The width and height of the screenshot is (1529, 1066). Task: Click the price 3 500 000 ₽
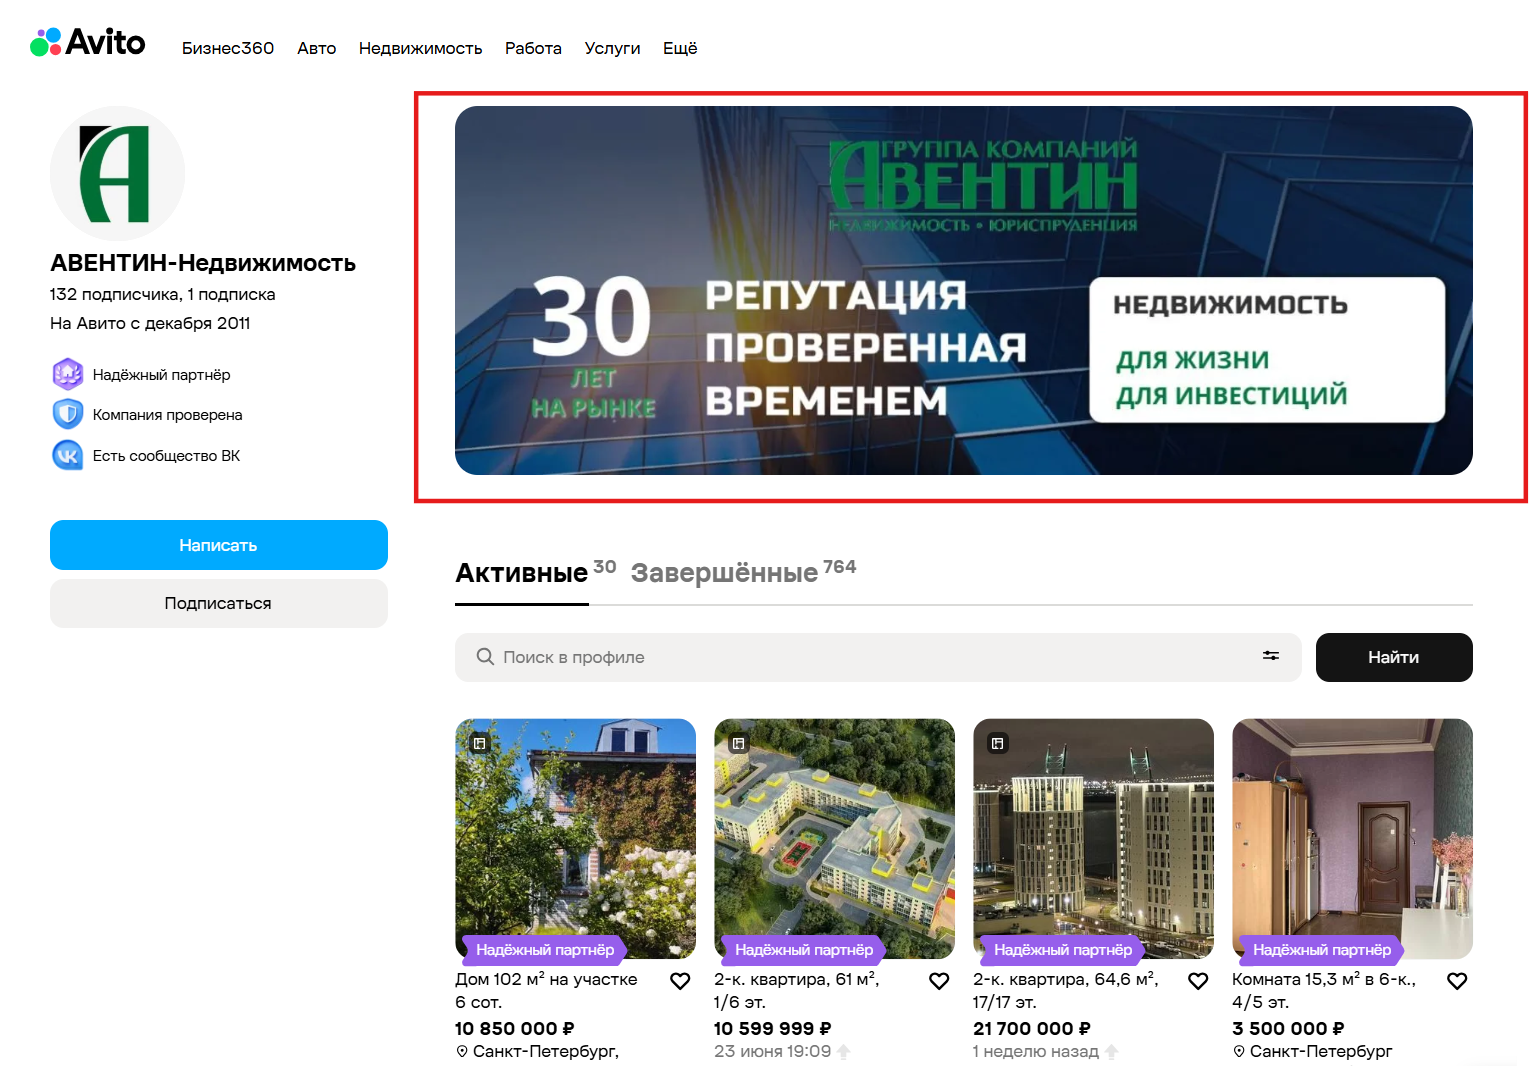coord(1289,1028)
